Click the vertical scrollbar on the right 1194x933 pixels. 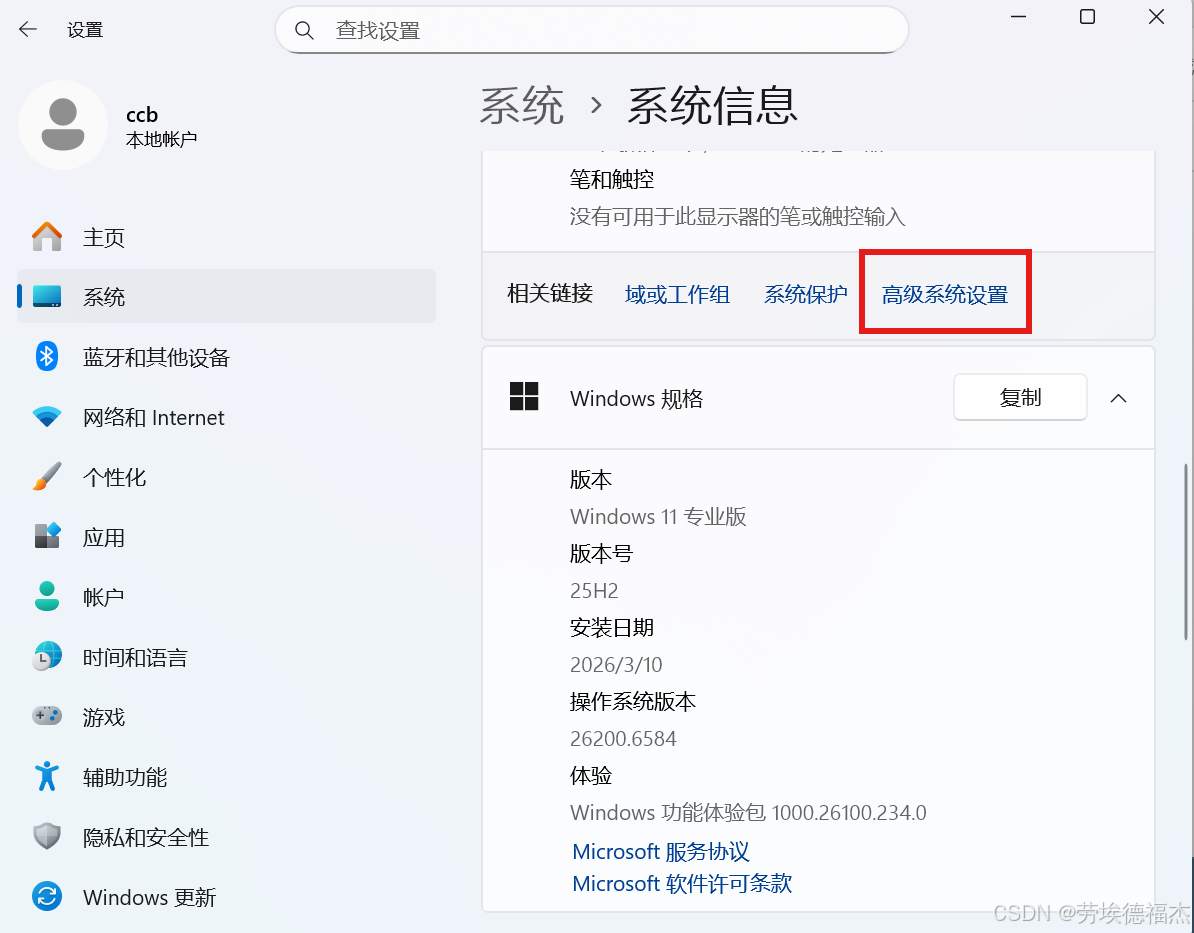pyautogui.click(x=1186, y=551)
